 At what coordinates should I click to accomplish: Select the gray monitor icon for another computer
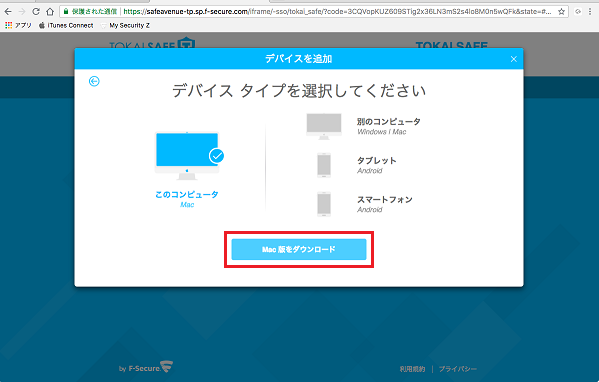[x=324, y=126]
